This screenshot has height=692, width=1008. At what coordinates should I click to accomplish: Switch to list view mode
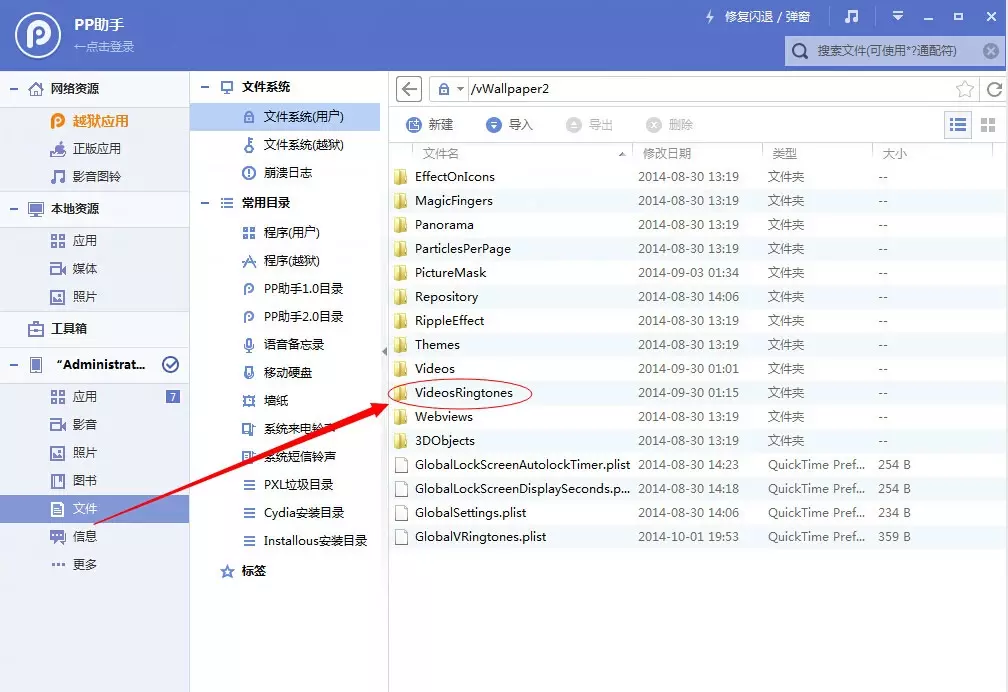[x=957, y=125]
